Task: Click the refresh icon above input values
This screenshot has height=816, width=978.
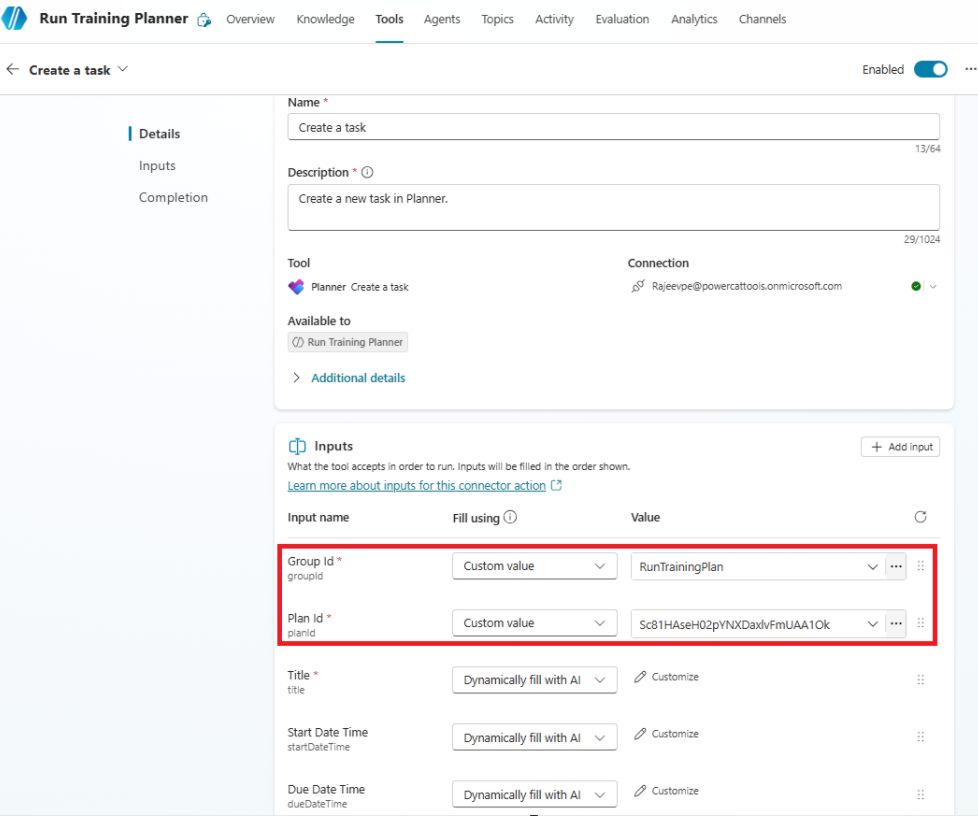Action: point(920,517)
